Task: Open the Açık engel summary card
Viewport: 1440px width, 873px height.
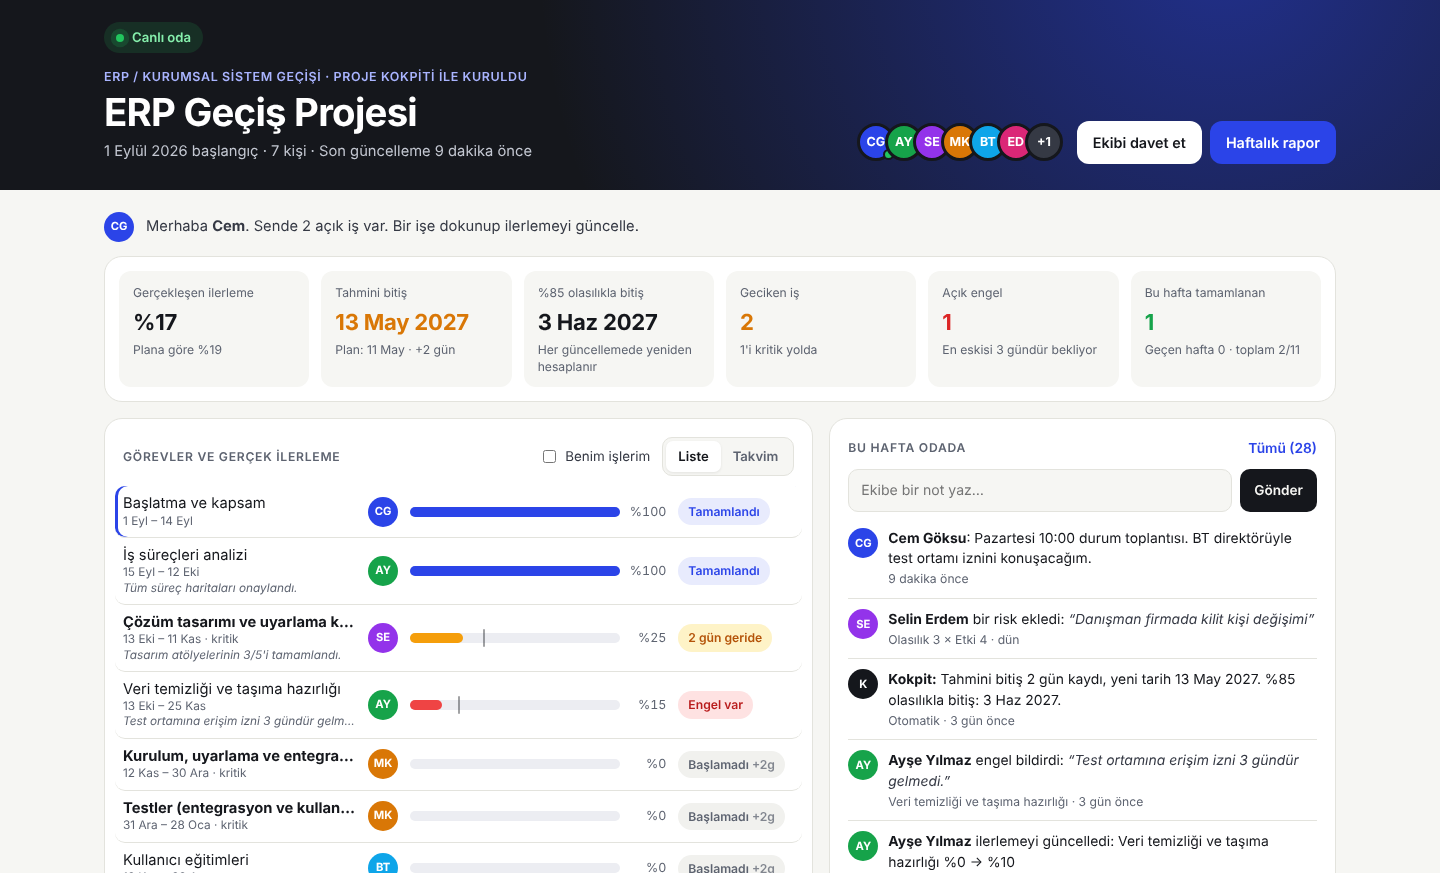Action: point(1023,329)
